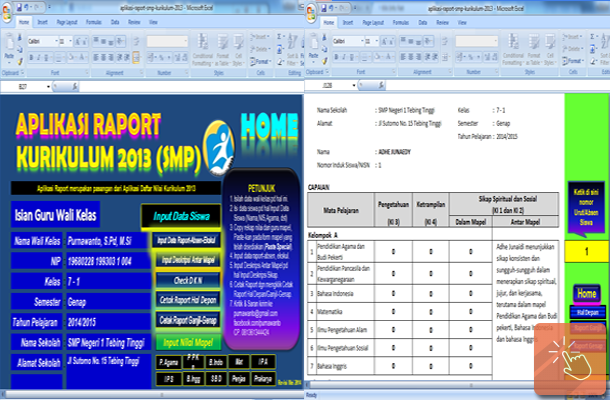This screenshot has width=610, height=400.
Task: Click left window horizontal scrollbar
Action: [152, 395]
